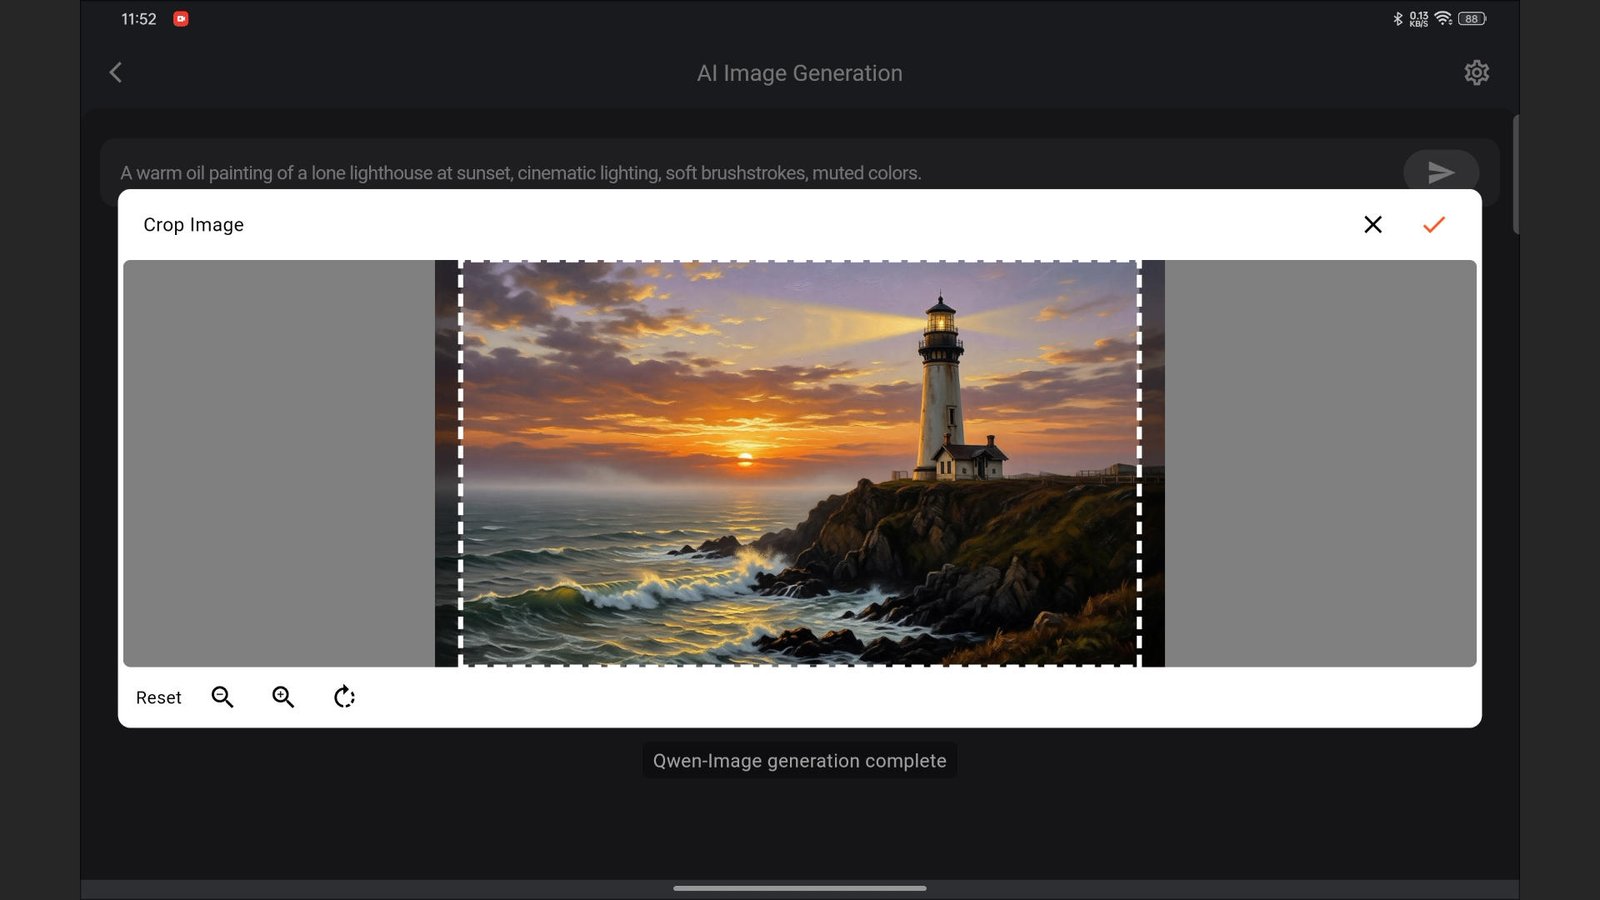Click the vertical scrollbar on right edge
This screenshot has width=1600, height=900.
click(x=1516, y=175)
